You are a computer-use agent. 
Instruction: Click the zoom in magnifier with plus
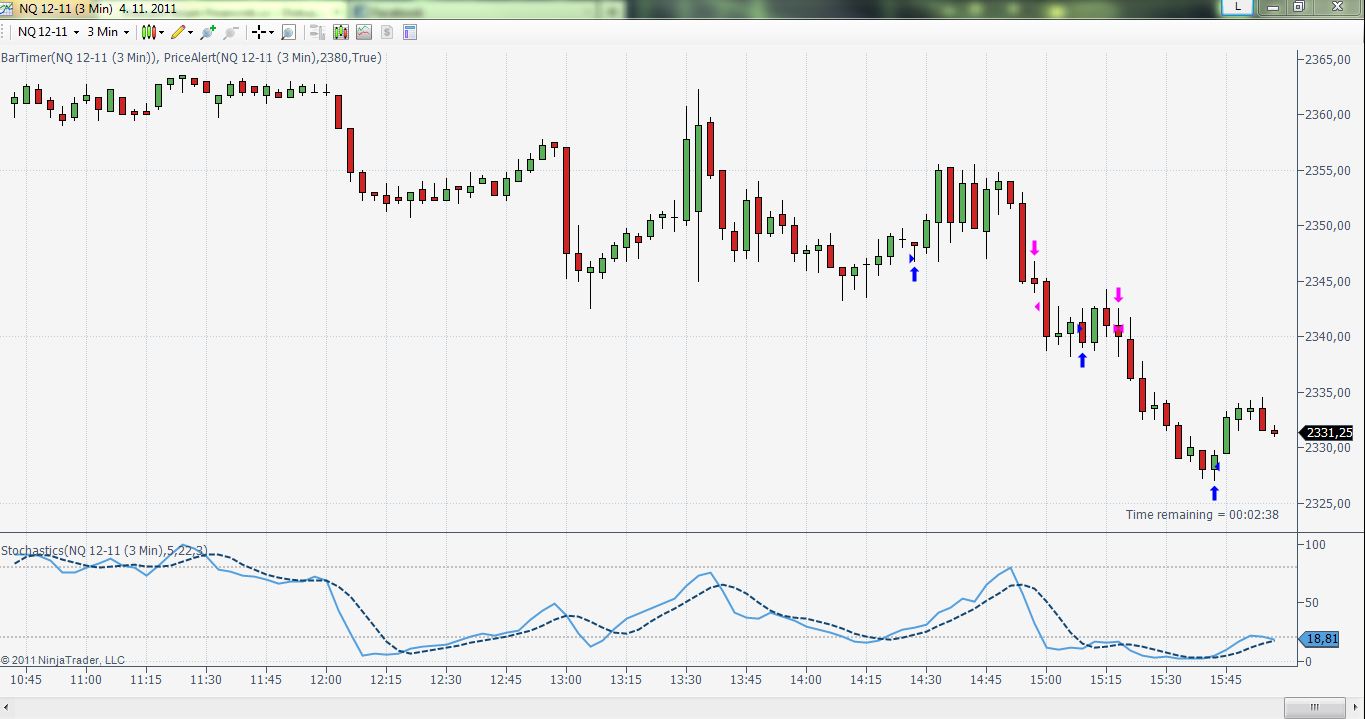click(x=208, y=32)
